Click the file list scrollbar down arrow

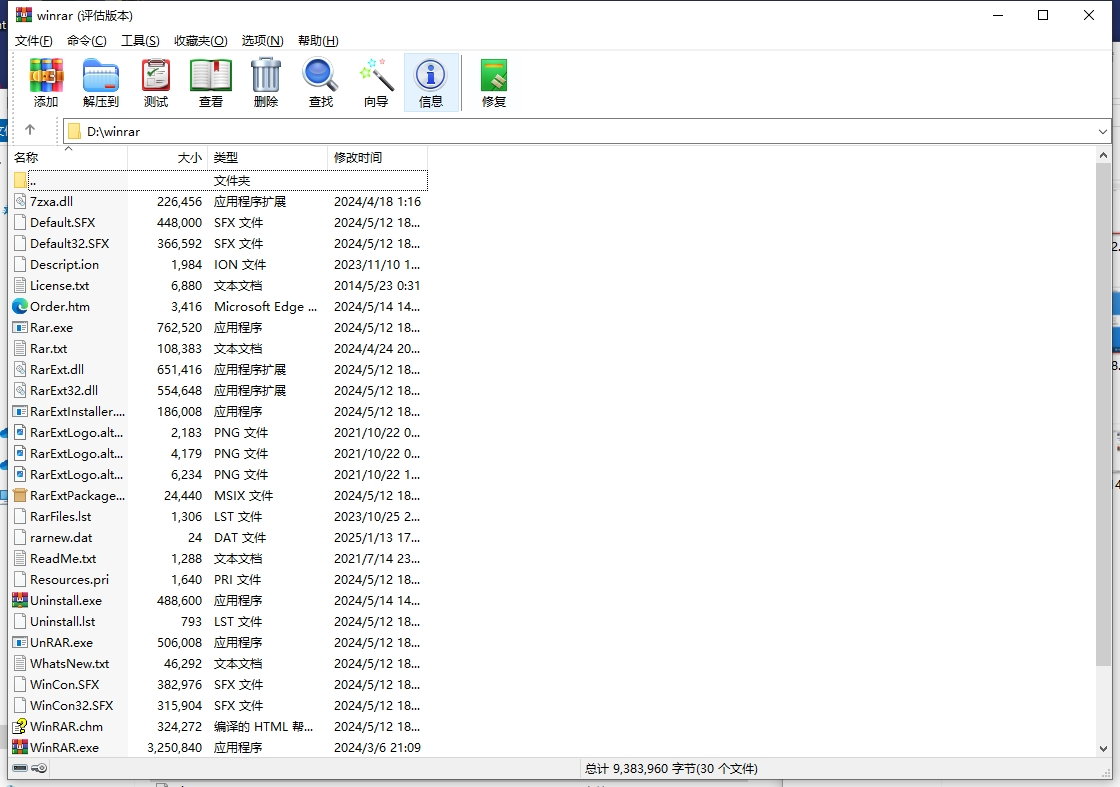[1103, 748]
